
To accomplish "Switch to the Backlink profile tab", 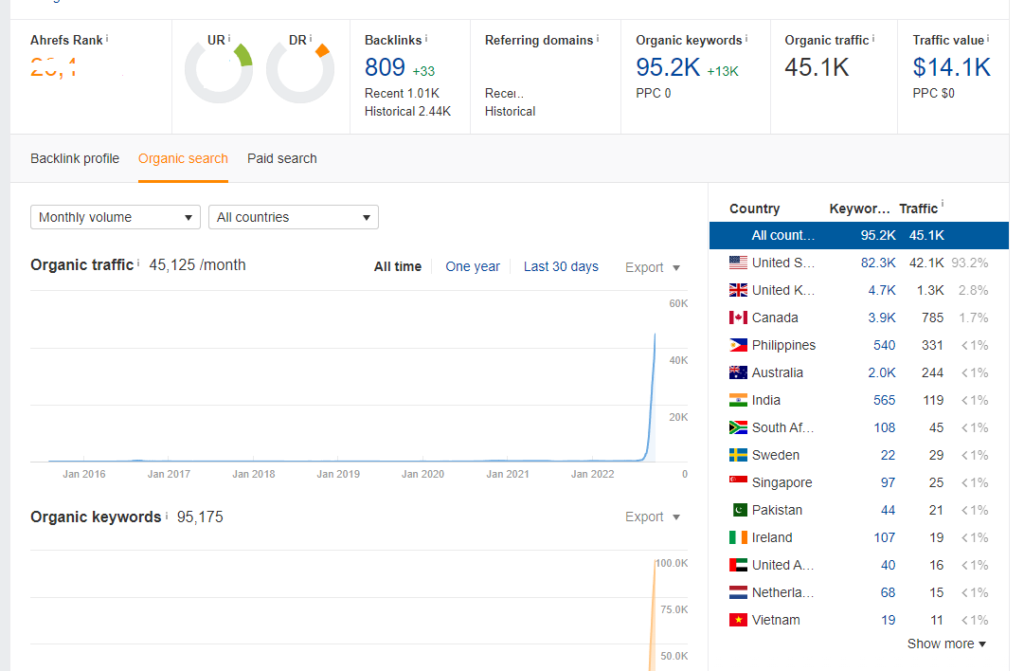I will pyautogui.click(x=75, y=158).
